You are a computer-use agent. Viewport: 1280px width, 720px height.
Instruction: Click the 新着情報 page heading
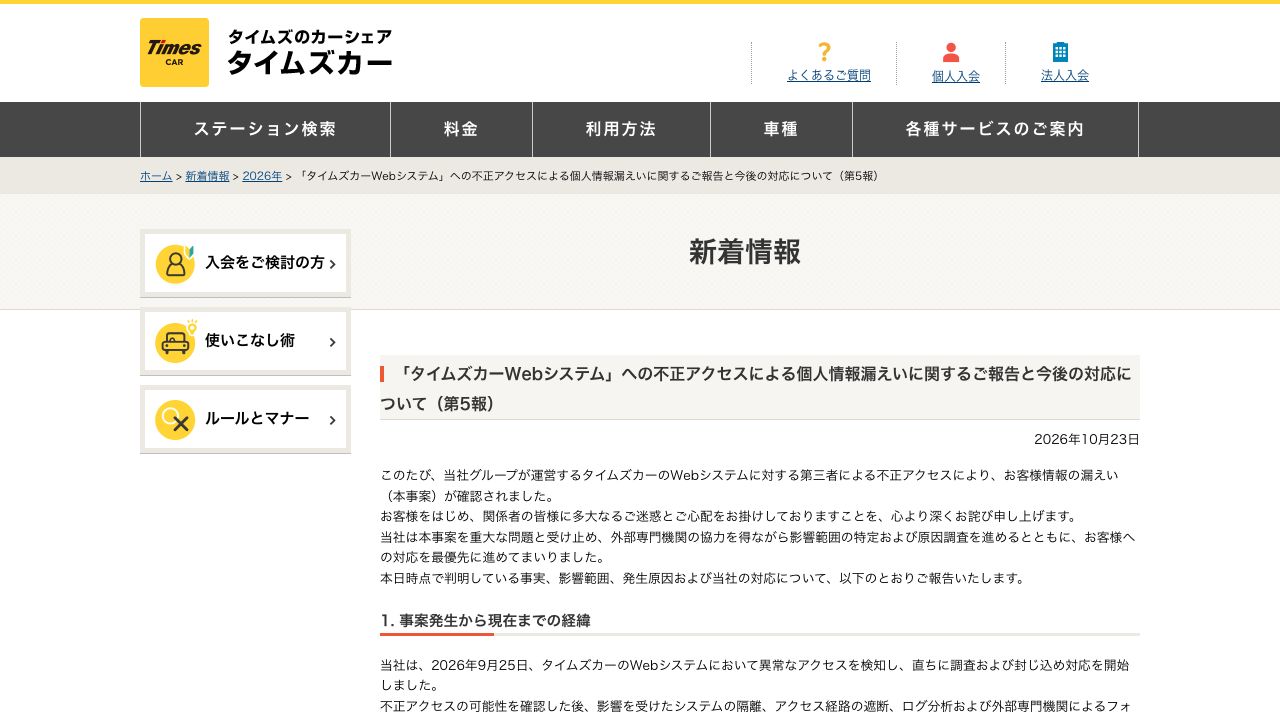pyautogui.click(x=745, y=252)
